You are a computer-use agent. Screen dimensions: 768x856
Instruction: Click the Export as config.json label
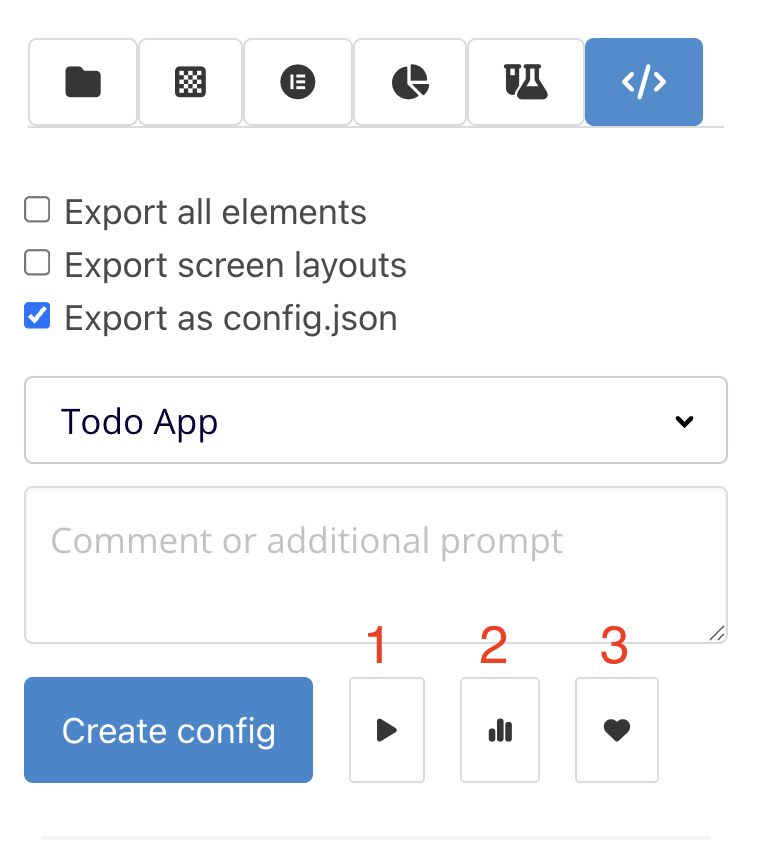coord(230,318)
